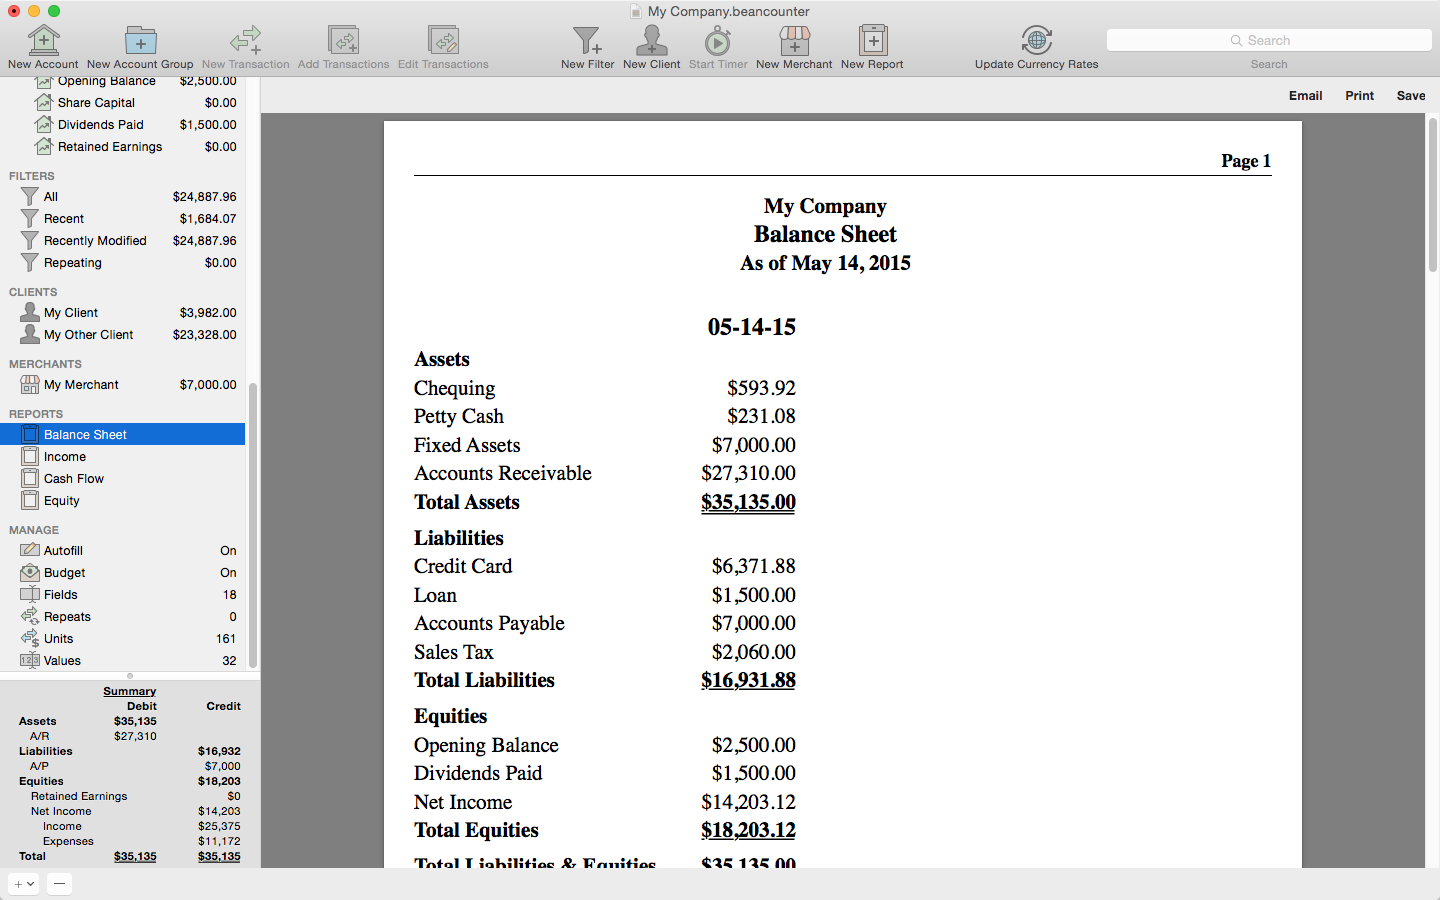
Task: Print the balance sheet report
Action: [1359, 96]
